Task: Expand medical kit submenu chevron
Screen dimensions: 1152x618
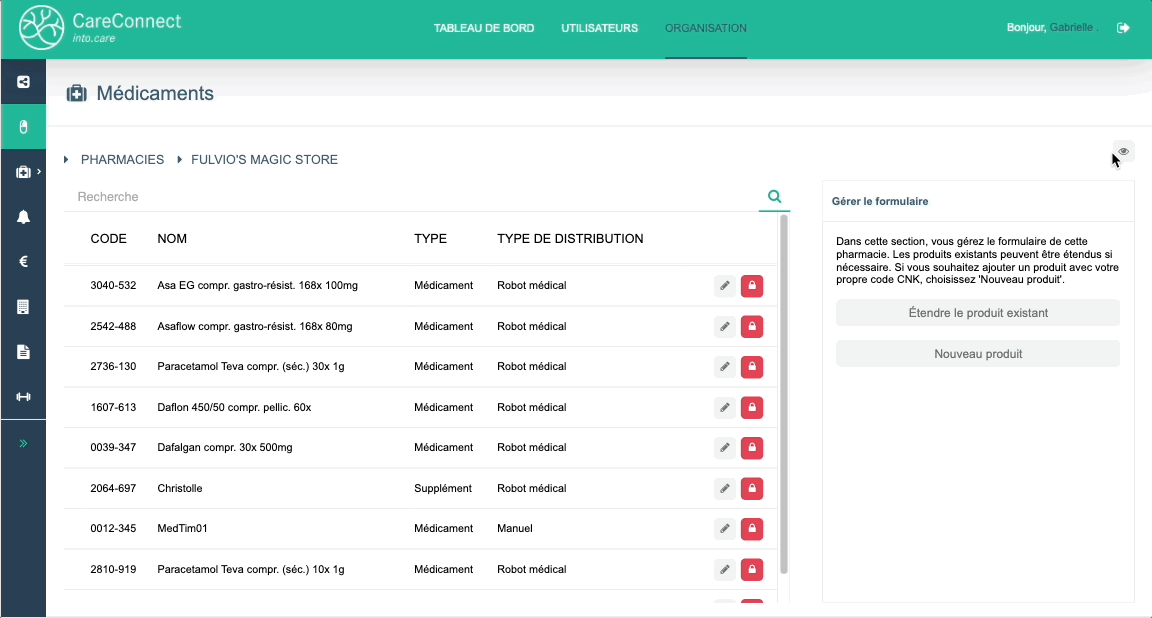Action: (39, 171)
